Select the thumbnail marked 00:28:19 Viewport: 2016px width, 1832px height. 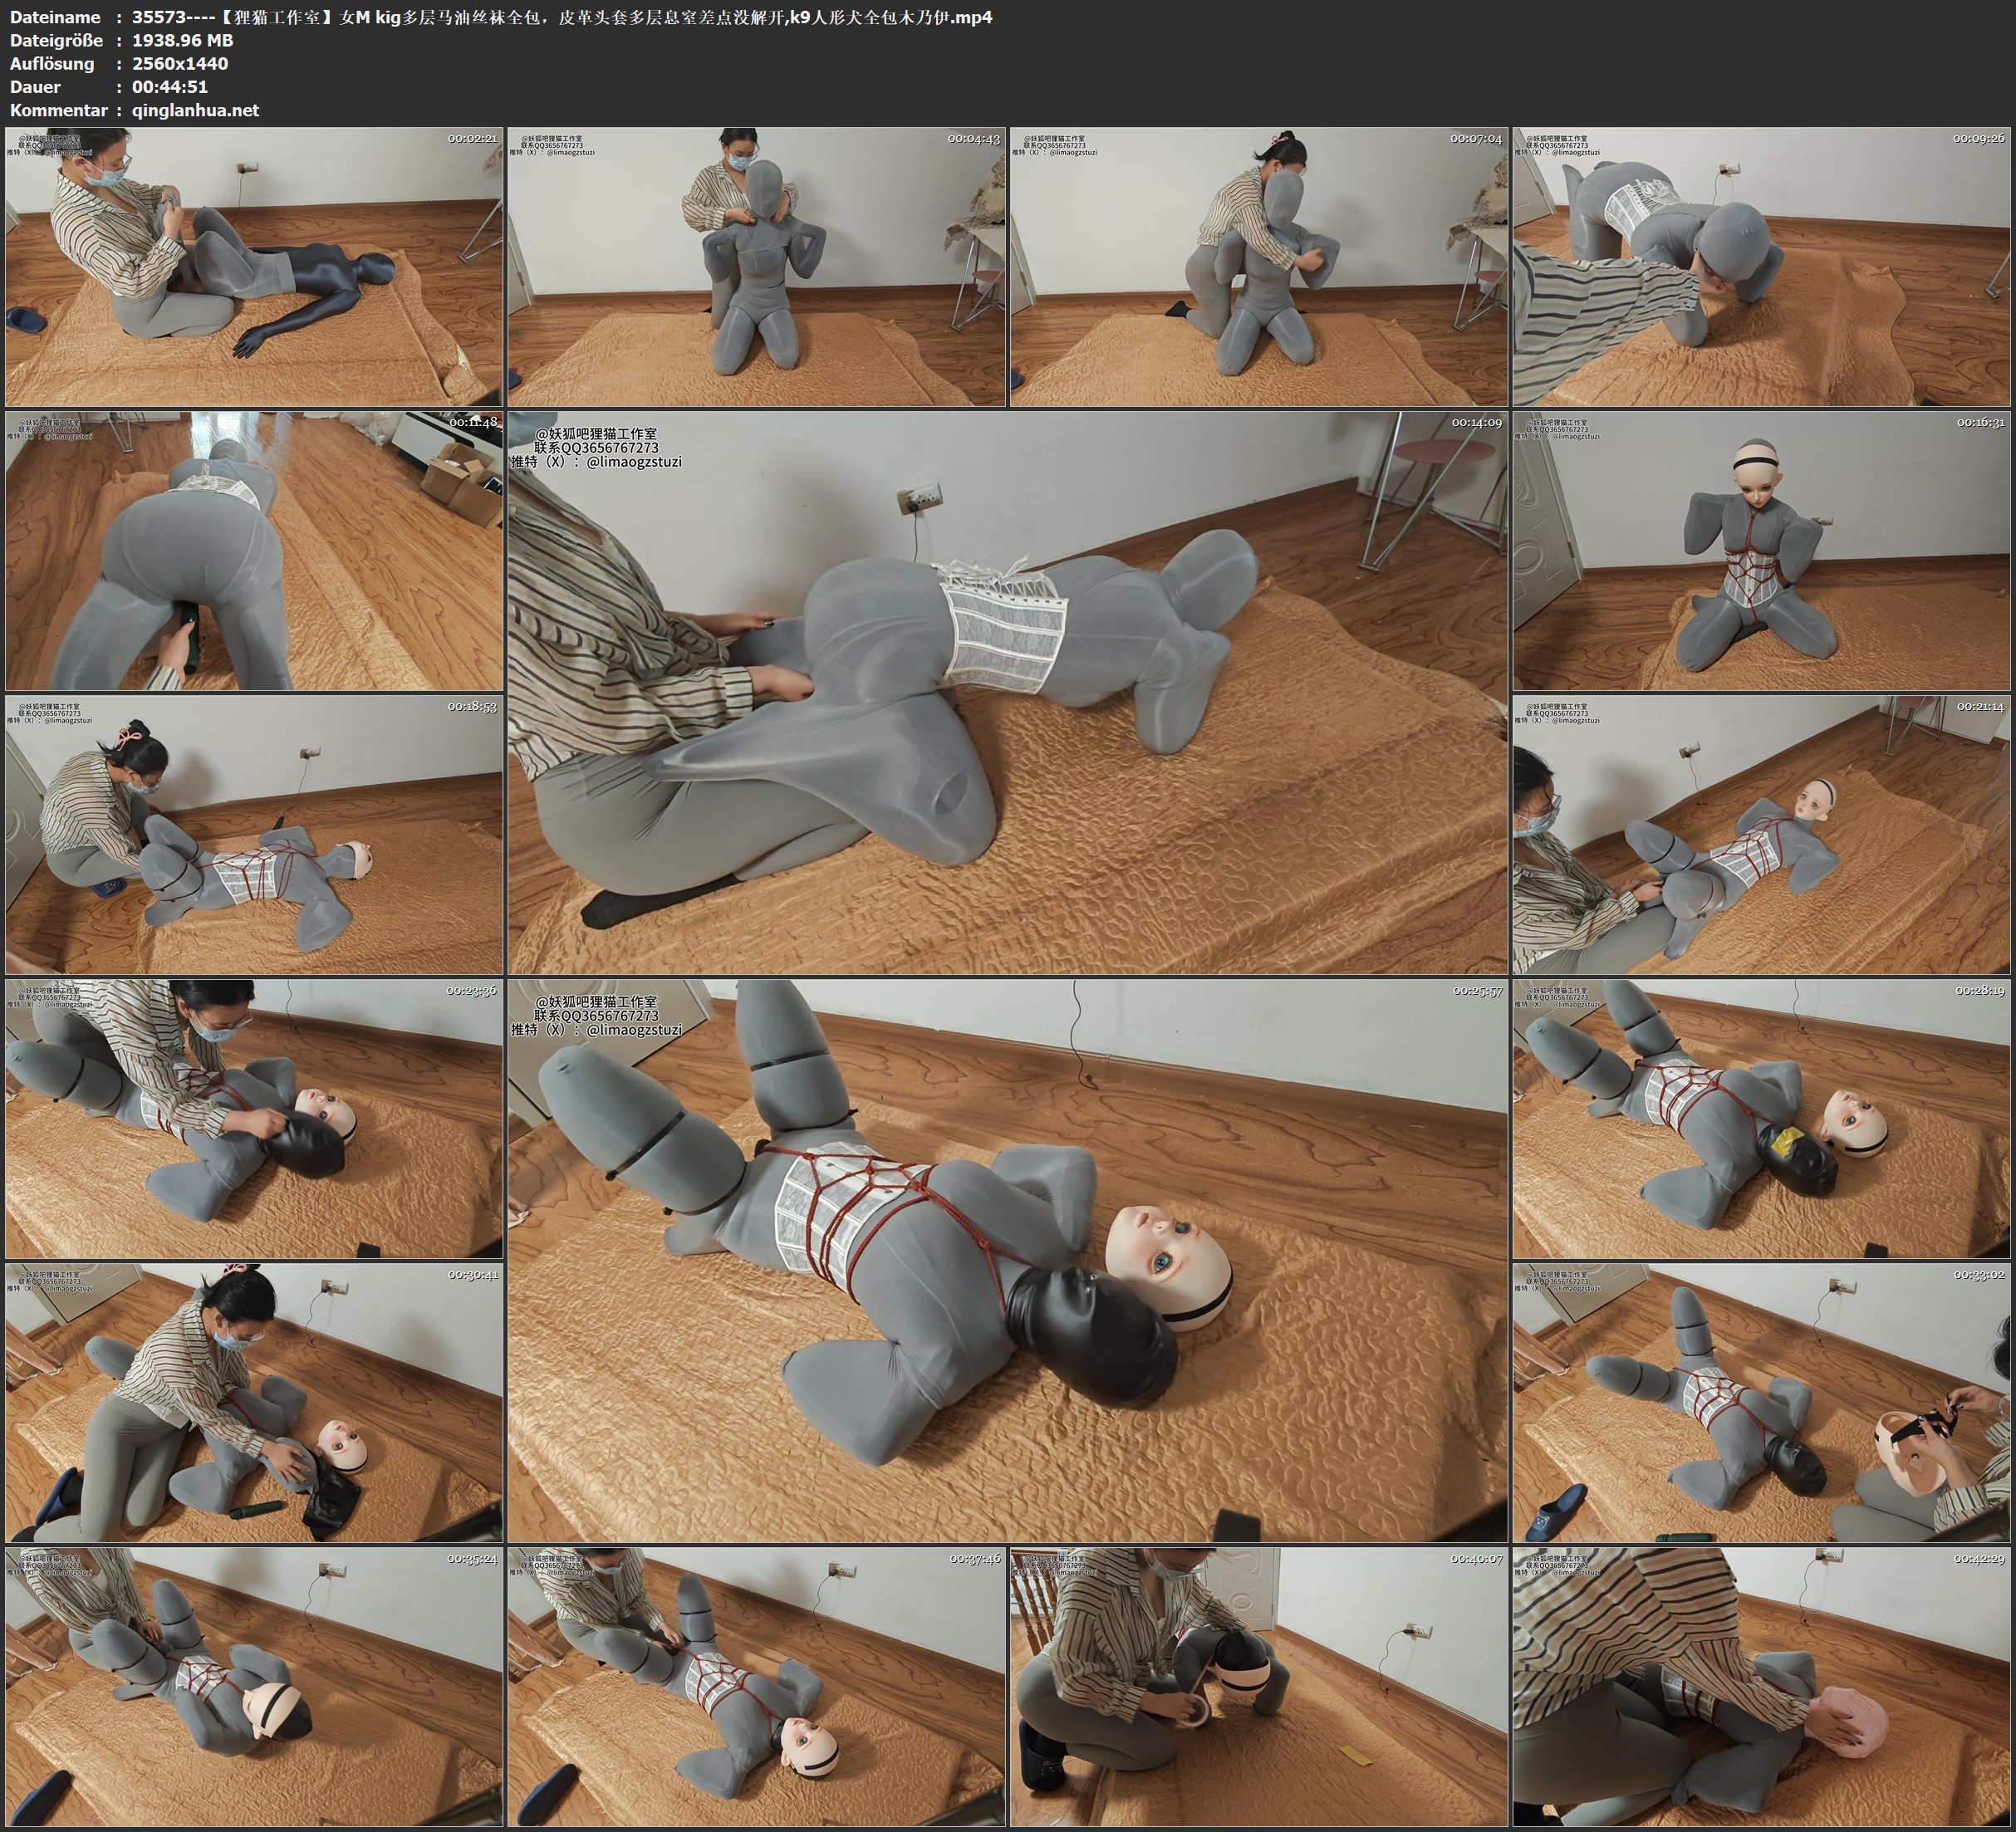click(x=1761, y=1119)
